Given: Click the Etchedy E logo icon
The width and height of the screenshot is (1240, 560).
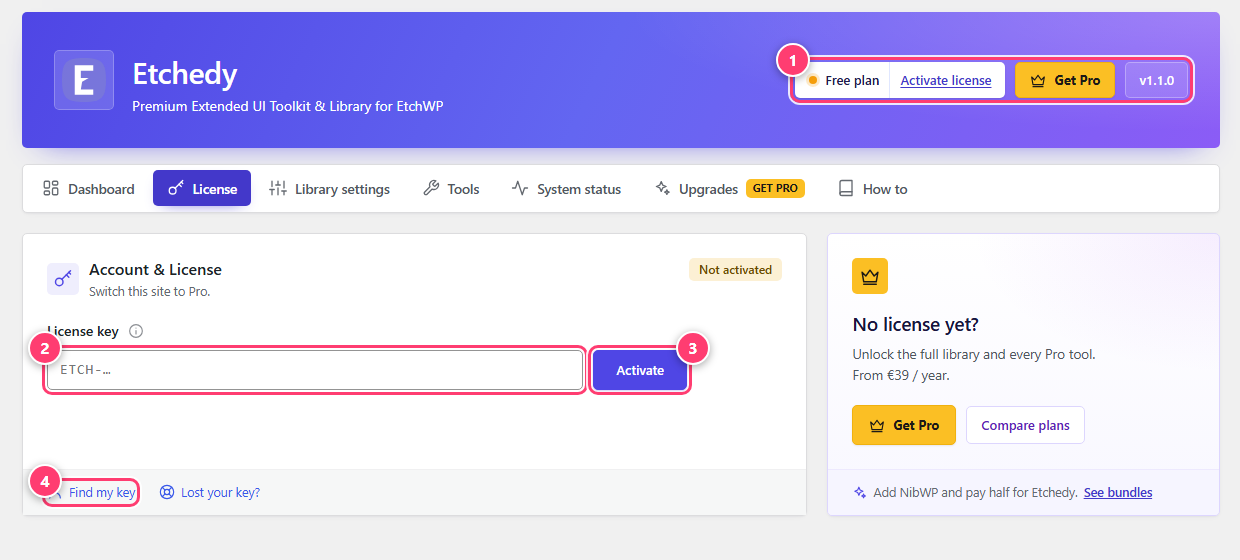Looking at the screenshot, I should [x=84, y=80].
